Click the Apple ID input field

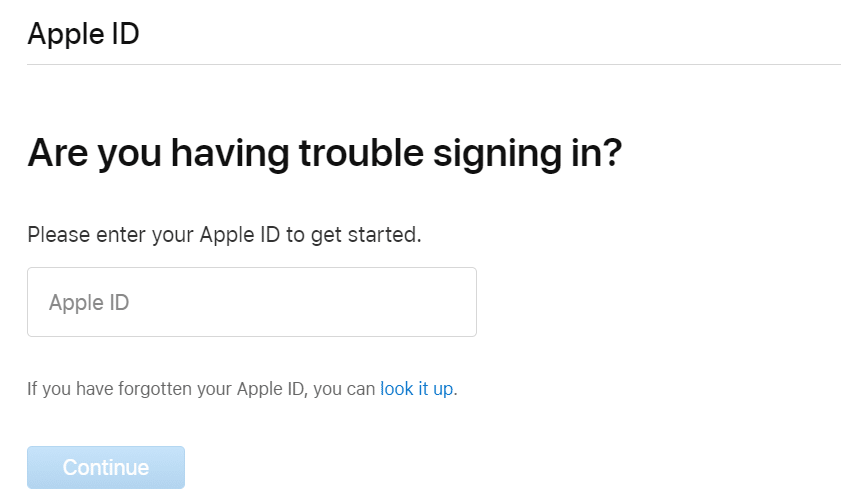(251, 302)
